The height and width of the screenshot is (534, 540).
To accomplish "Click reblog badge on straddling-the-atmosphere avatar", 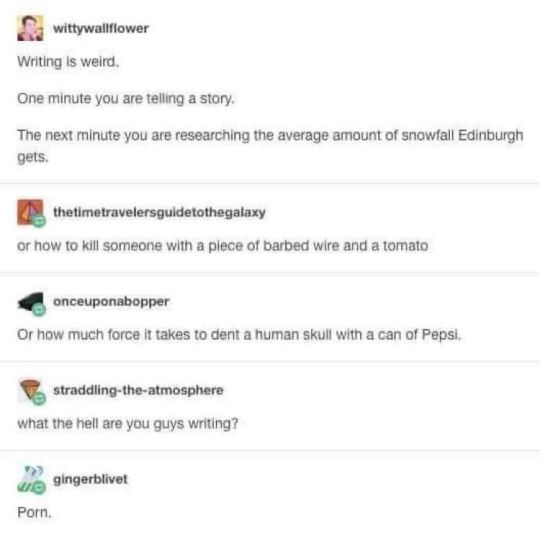I will [39, 399].
